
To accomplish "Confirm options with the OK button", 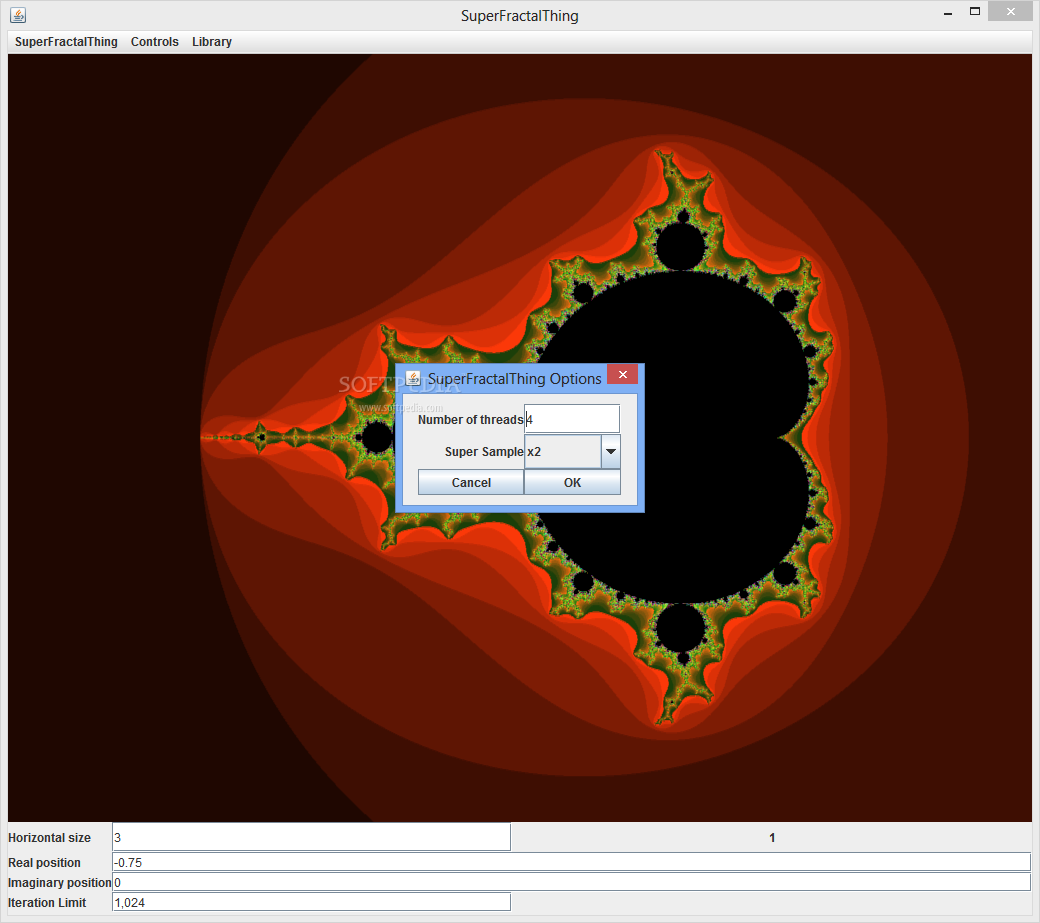I will pyautogui.click(x=572, y=482).
